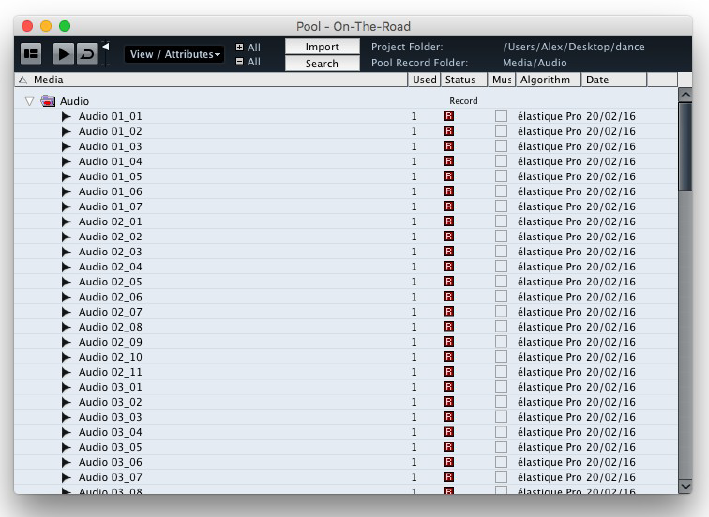Click the Record status icon of Audio 02_11
The image size is (709, 517).
coord(449,372)
